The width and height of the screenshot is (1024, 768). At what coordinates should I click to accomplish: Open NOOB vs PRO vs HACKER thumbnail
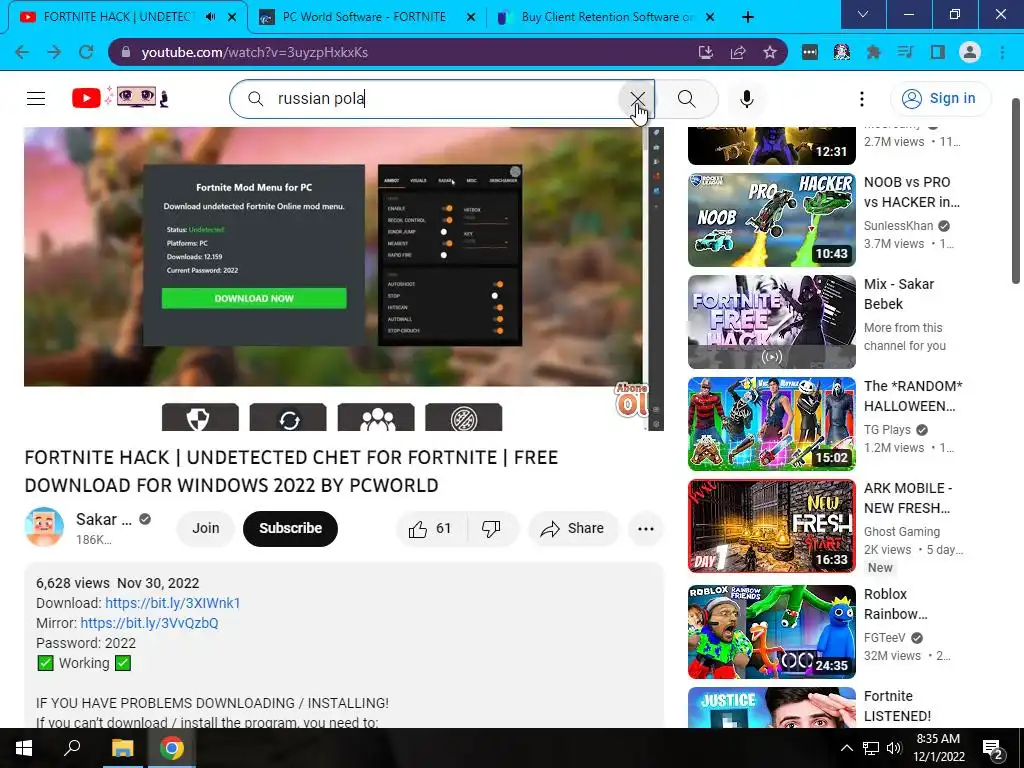[x=772, y=220]
